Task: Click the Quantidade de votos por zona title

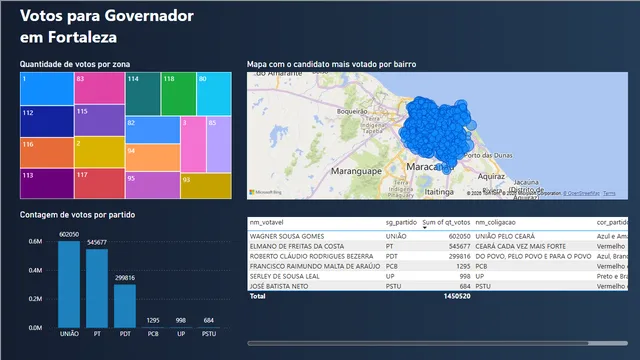Action: (x=75, y=64)
